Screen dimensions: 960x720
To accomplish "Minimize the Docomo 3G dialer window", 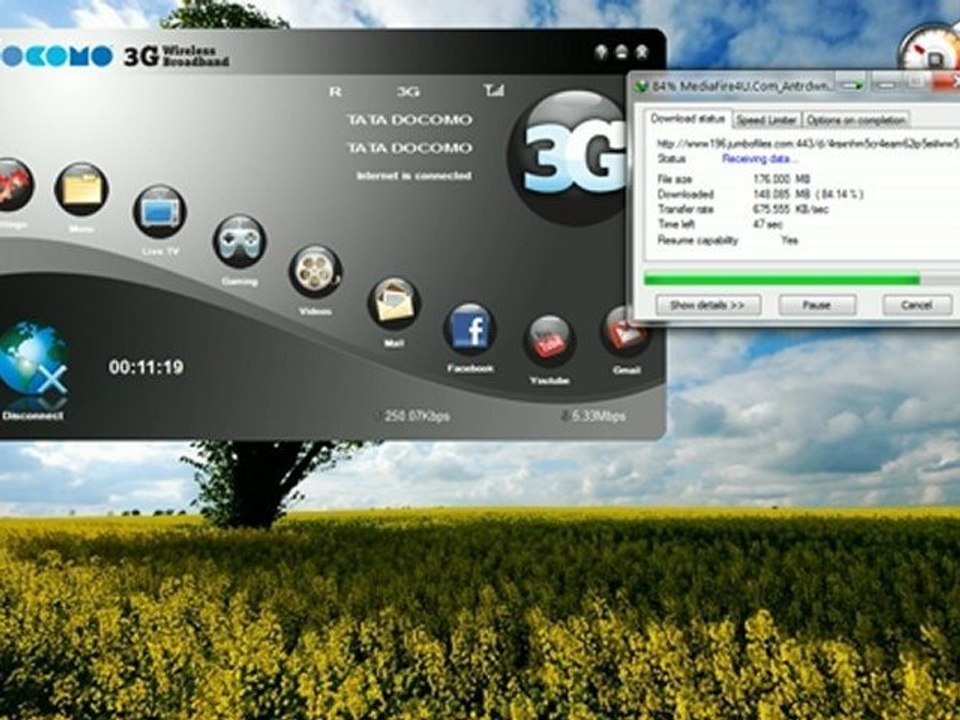I will 621,52.
